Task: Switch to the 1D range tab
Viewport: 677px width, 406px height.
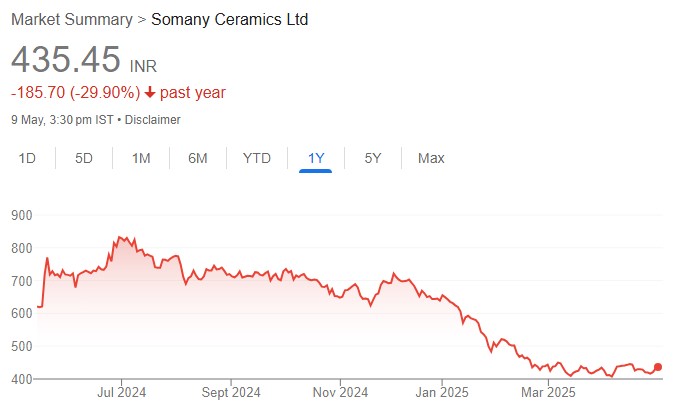Action: coord(28,158)
